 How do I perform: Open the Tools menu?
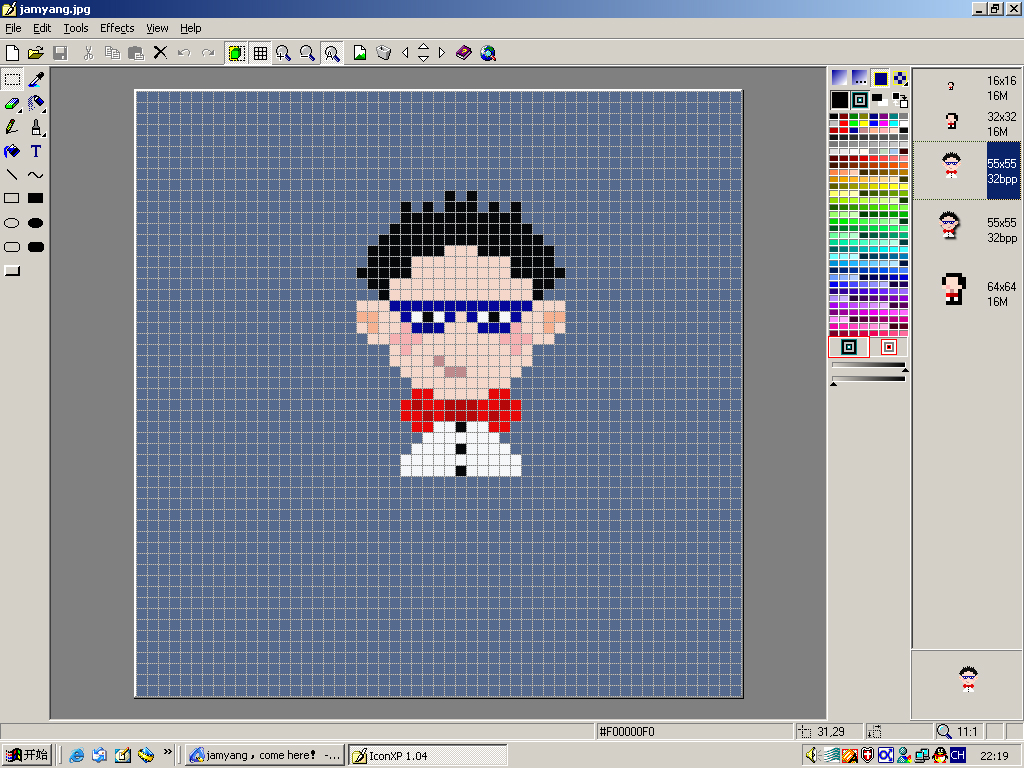pos(76,28)
